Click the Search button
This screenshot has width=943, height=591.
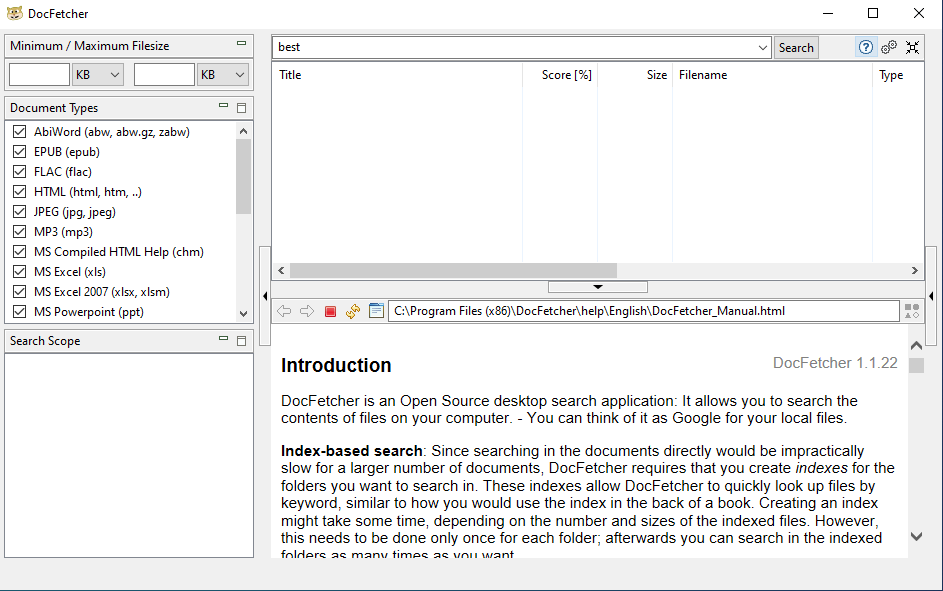[x=796, y=47]
